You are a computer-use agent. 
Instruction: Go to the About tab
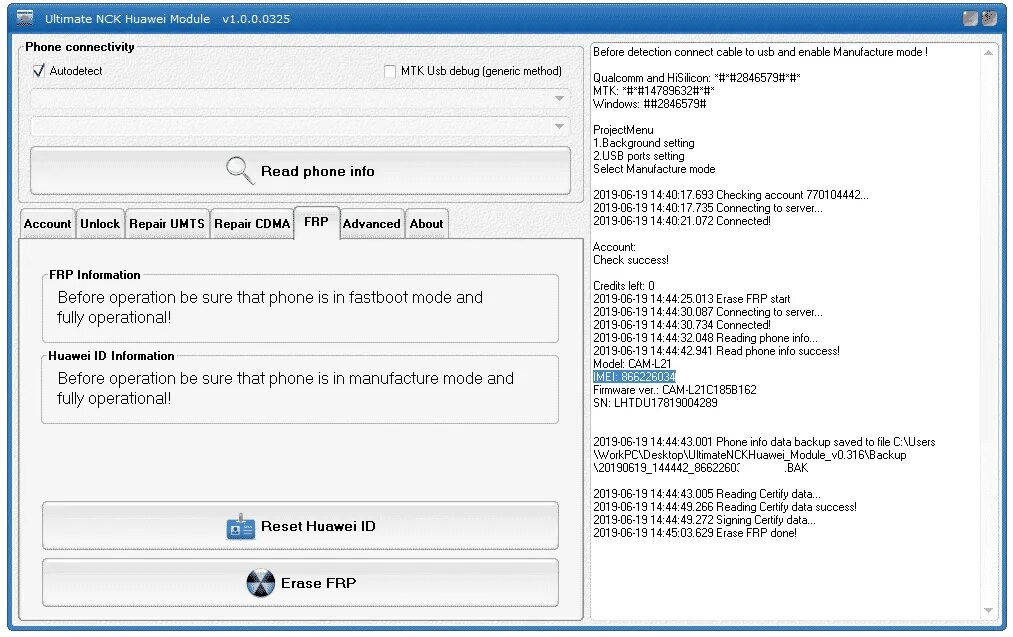tap(426, 224)
